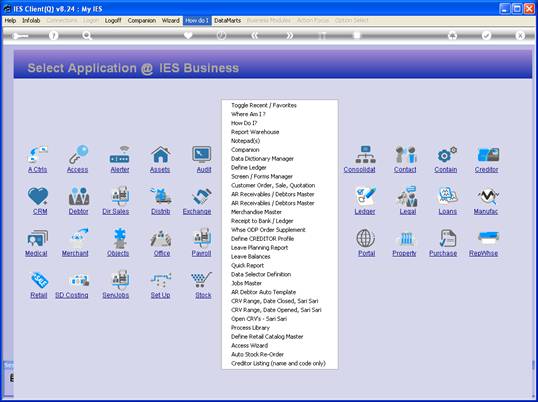Open the A Ctrls application icon

pos(38,154)
